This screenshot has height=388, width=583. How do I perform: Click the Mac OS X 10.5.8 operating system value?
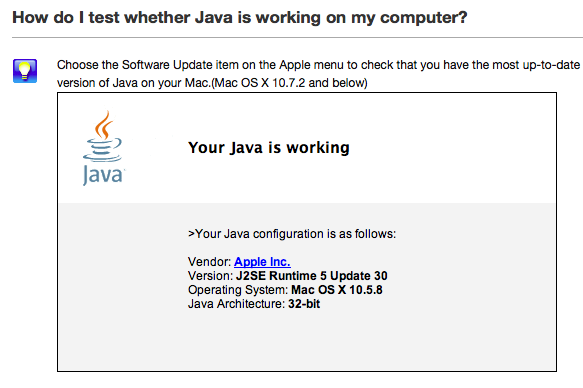337,290
